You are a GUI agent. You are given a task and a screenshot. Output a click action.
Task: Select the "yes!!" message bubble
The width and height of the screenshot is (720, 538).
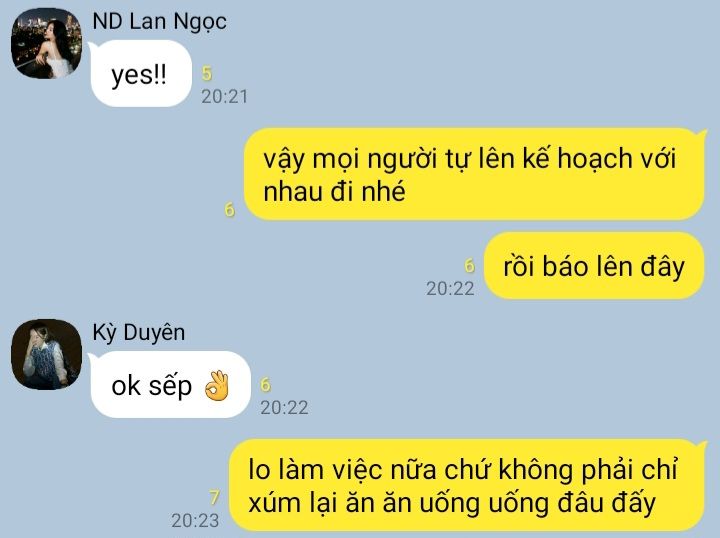[141, 73]
